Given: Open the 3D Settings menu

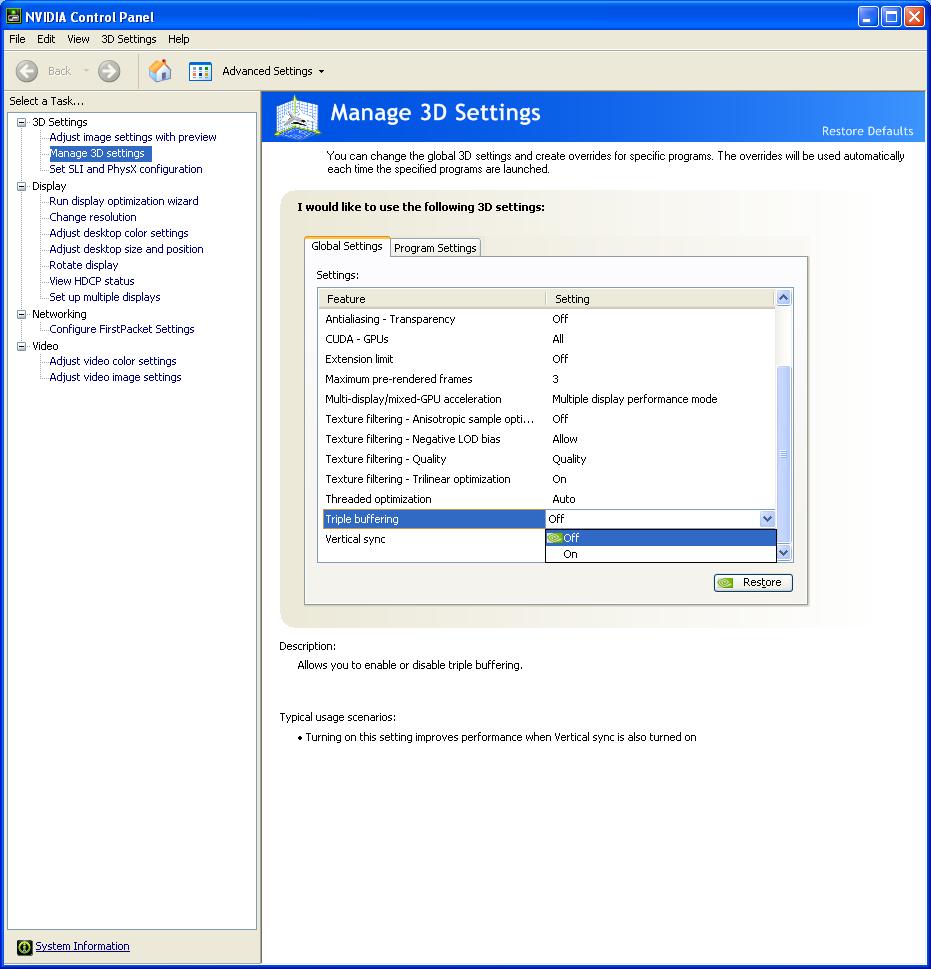Looking at the screenshot, I should click(x=128, y=39).
